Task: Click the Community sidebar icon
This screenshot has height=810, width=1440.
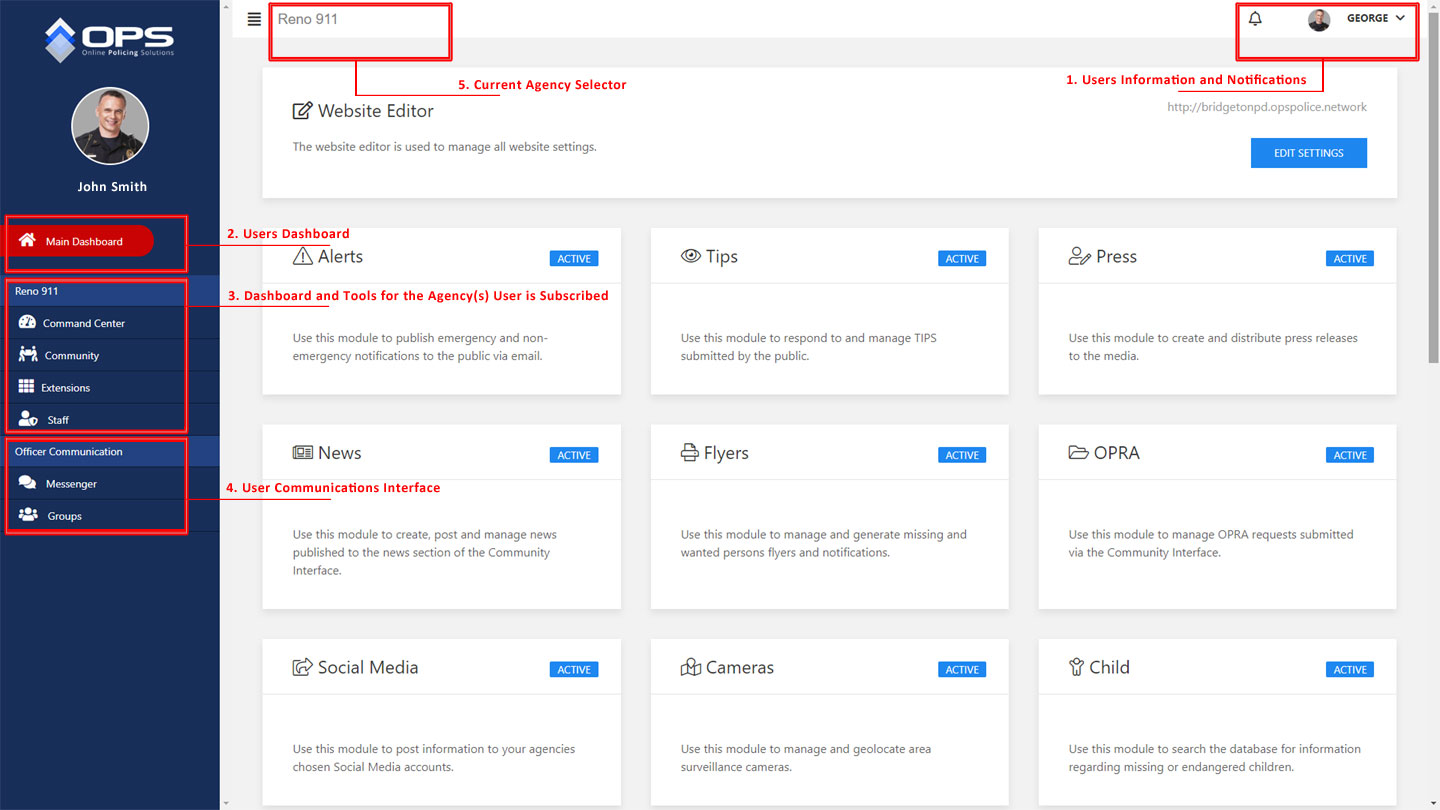Action: [x=27, y=355]
